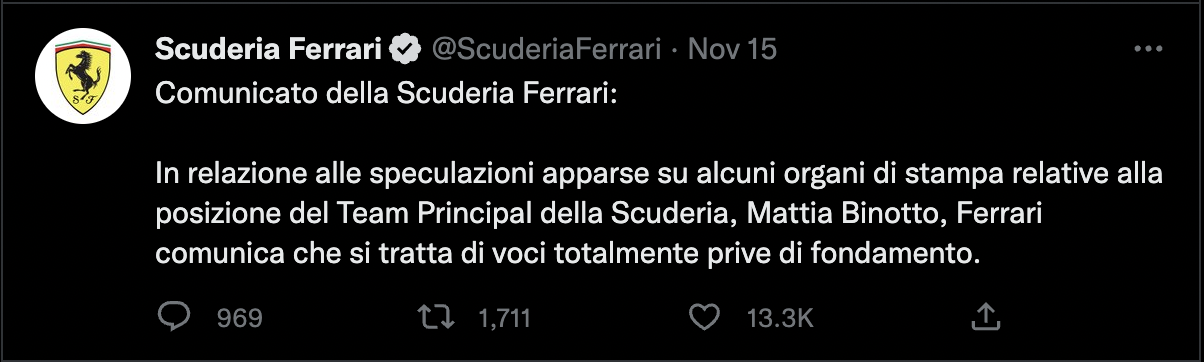Select the 1,711 retweets count
The height and width of the screenshot is (362, 1204).
pyautogui.click(x=505, y=318)
